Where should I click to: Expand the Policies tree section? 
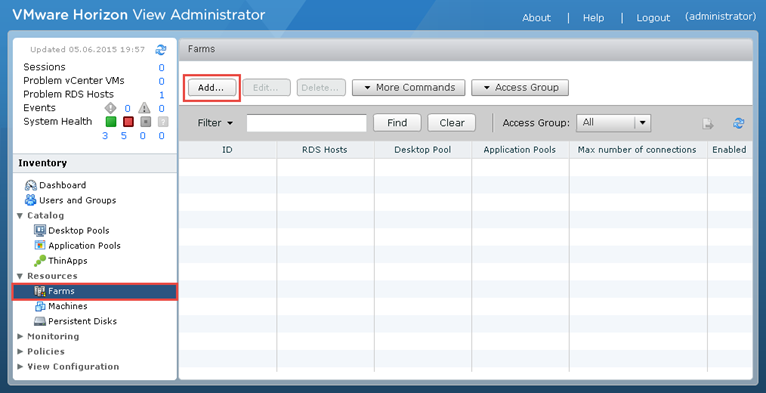(x=20, y=351)
